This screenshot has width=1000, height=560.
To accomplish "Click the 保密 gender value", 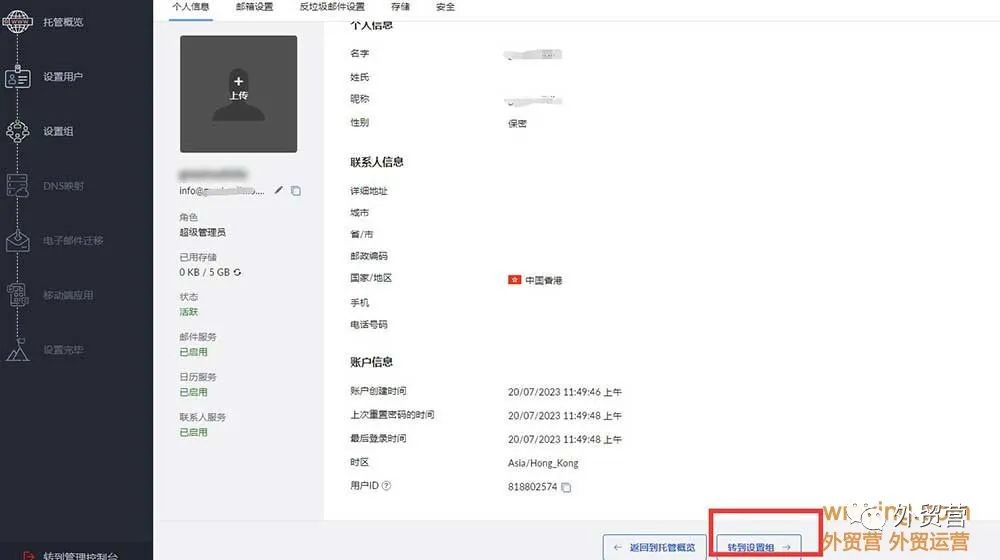I will click(x=517, y=124).
